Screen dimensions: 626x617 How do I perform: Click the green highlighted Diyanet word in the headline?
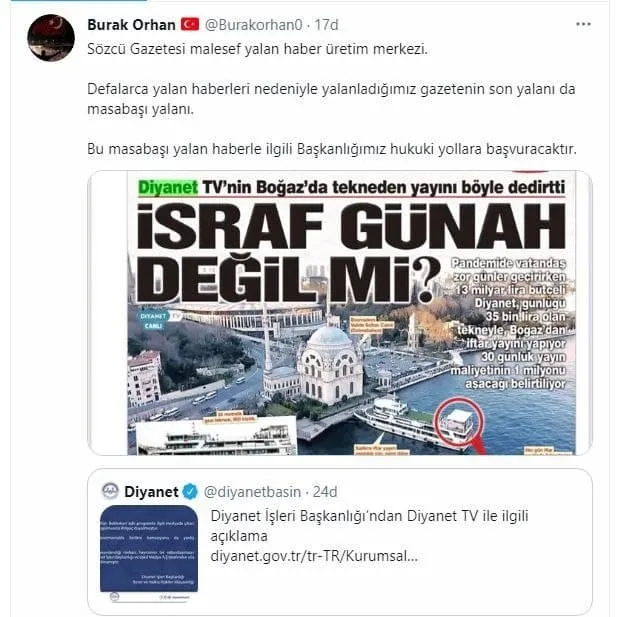pyautogui.click(x=168, y=187)
